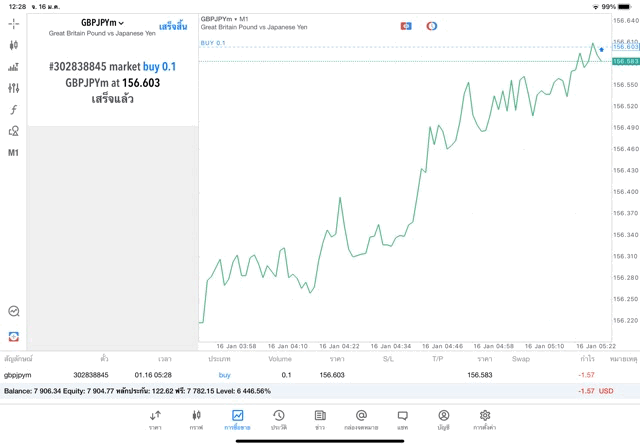Image resolution: width=640 pixels, height=447 pixels.
Task: Open the objects shapes icon in sidebar
Action: click(x=14, y=131)
